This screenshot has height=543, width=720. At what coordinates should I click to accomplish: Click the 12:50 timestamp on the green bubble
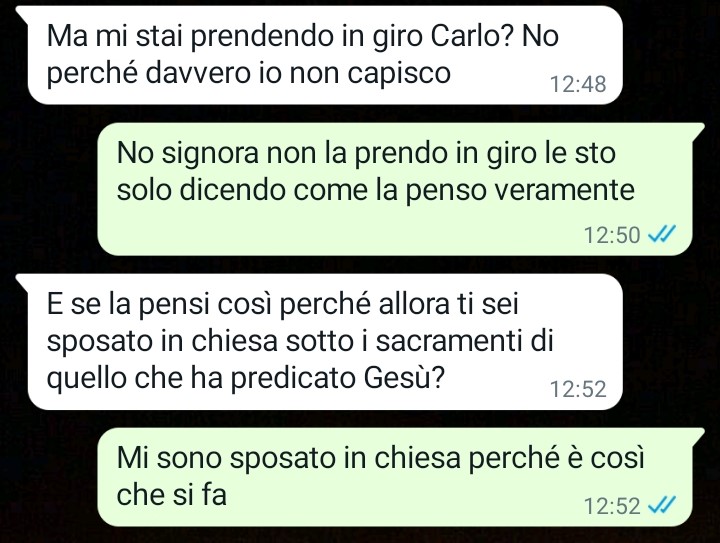[612, 235]
